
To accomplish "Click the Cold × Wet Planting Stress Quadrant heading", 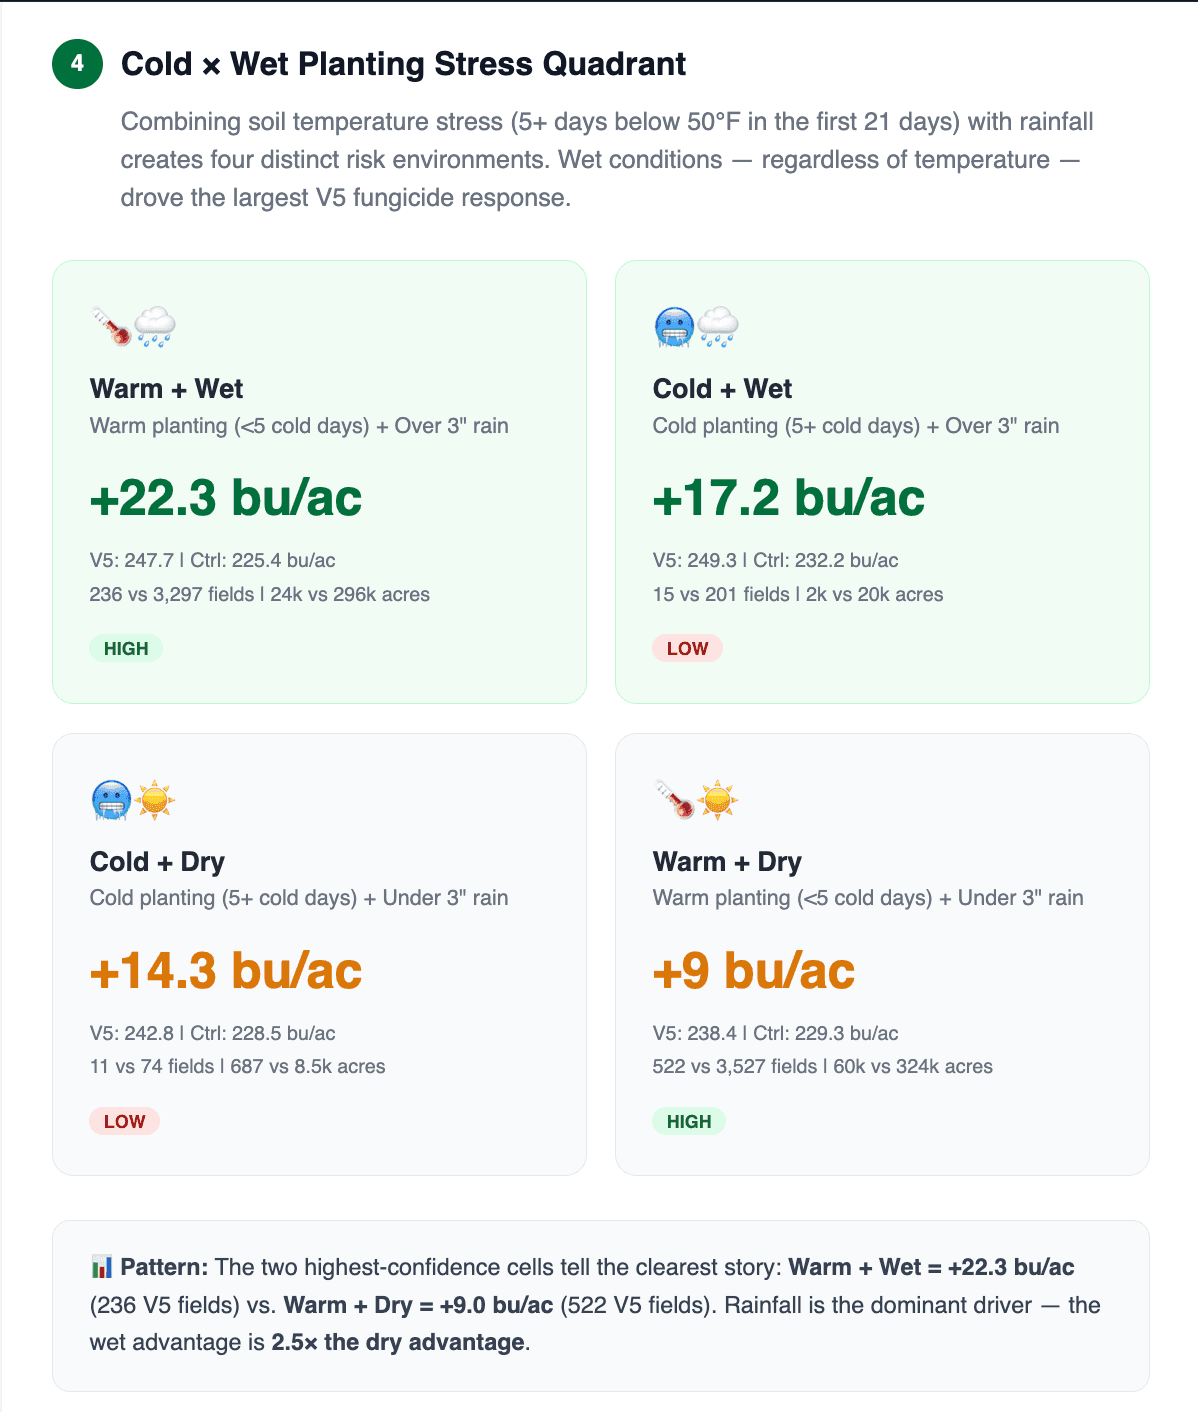I will pyautogui.click(x=403, y=64).
